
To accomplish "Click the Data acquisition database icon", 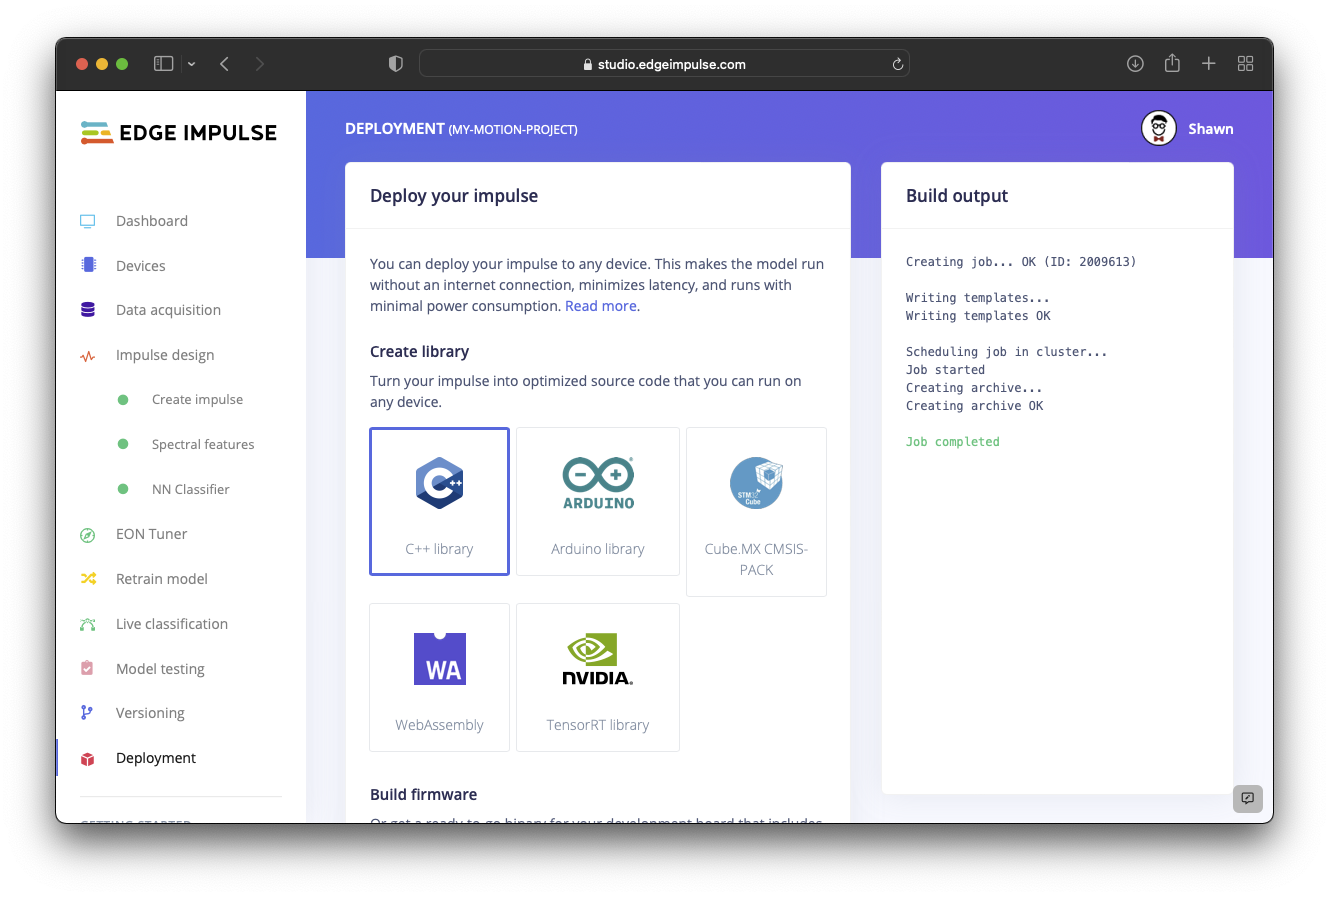I will click(x=88, y=310).
